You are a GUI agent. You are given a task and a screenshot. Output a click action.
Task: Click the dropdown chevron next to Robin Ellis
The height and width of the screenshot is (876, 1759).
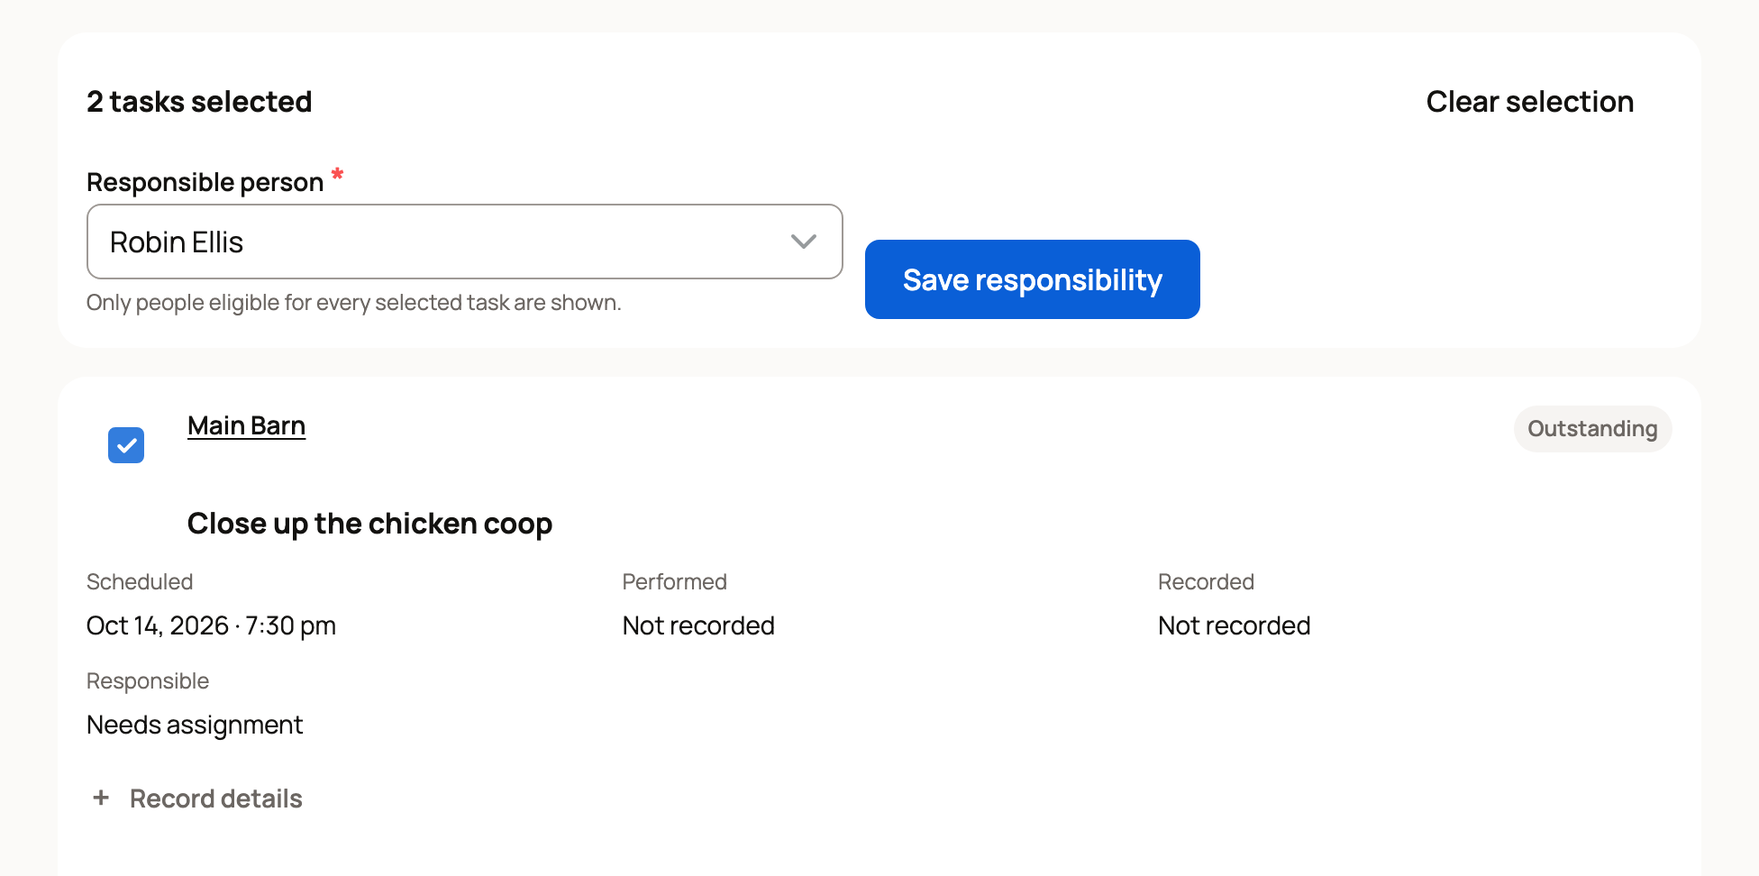803,242
